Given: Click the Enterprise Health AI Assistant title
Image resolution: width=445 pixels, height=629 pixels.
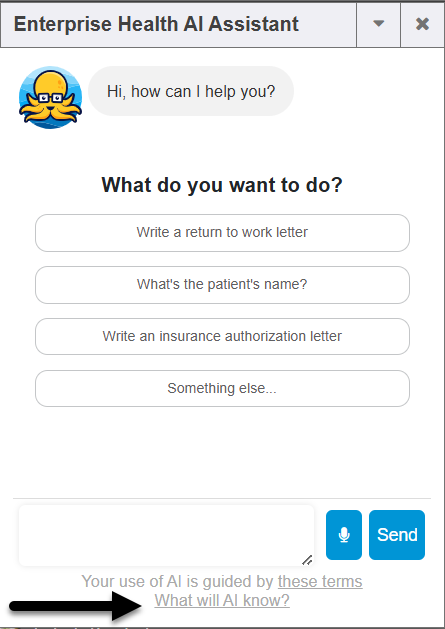Looking at the screenshot, I should [156, 24].
